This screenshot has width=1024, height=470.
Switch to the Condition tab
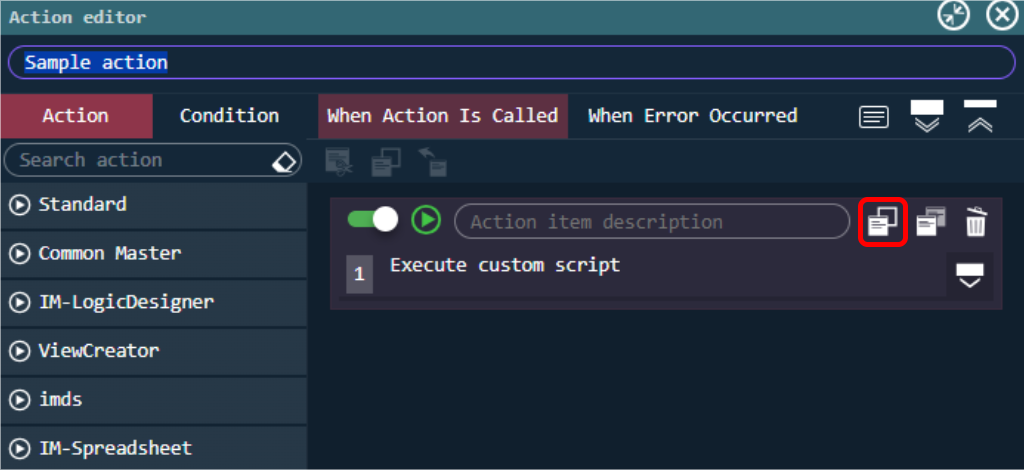click(x=229, y=116)
